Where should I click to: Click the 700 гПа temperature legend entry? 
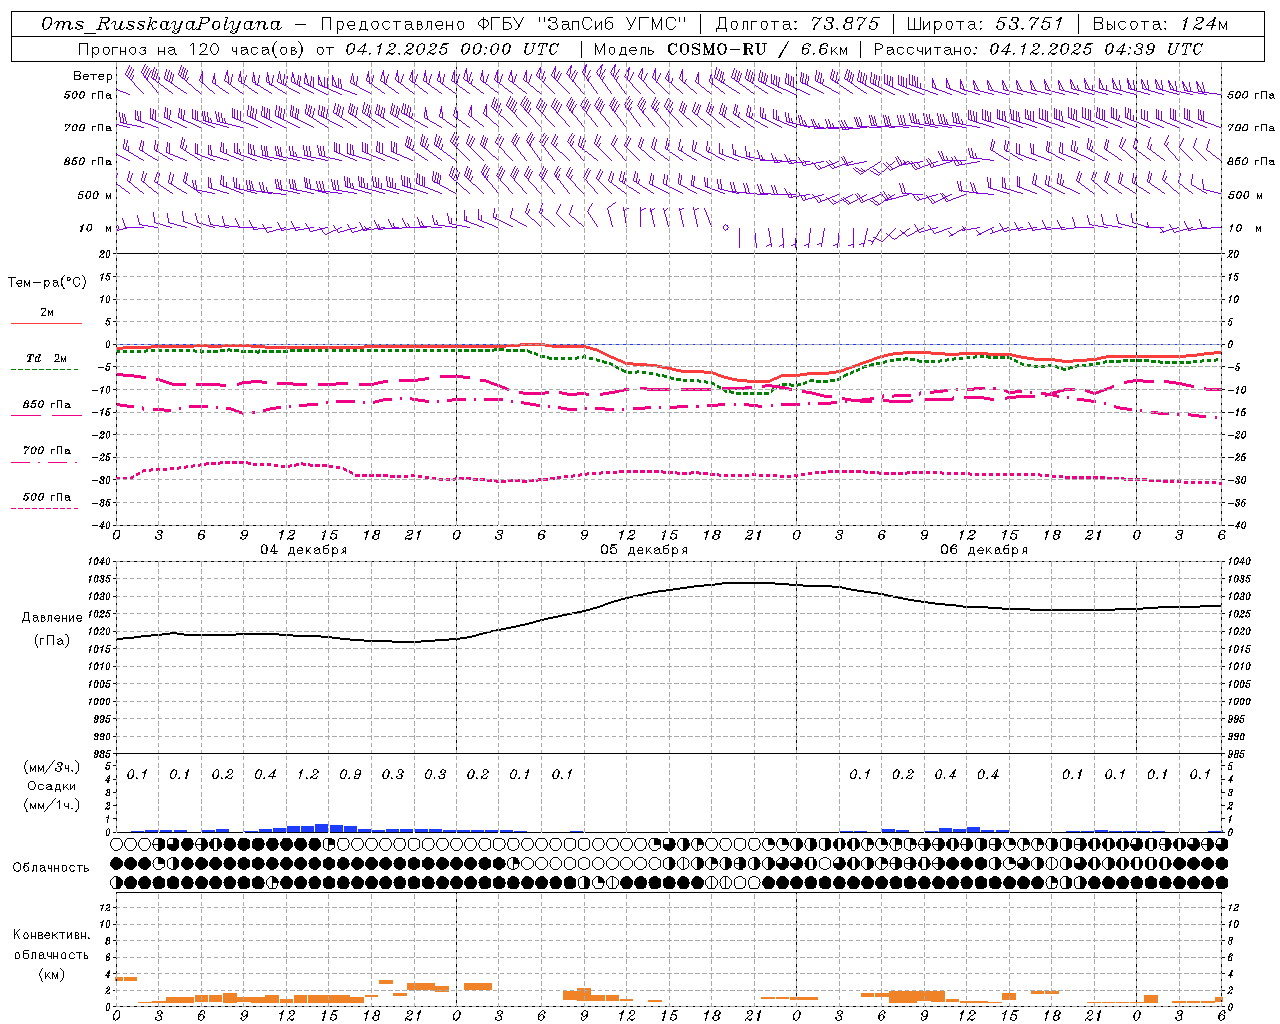tap(47, 451)
